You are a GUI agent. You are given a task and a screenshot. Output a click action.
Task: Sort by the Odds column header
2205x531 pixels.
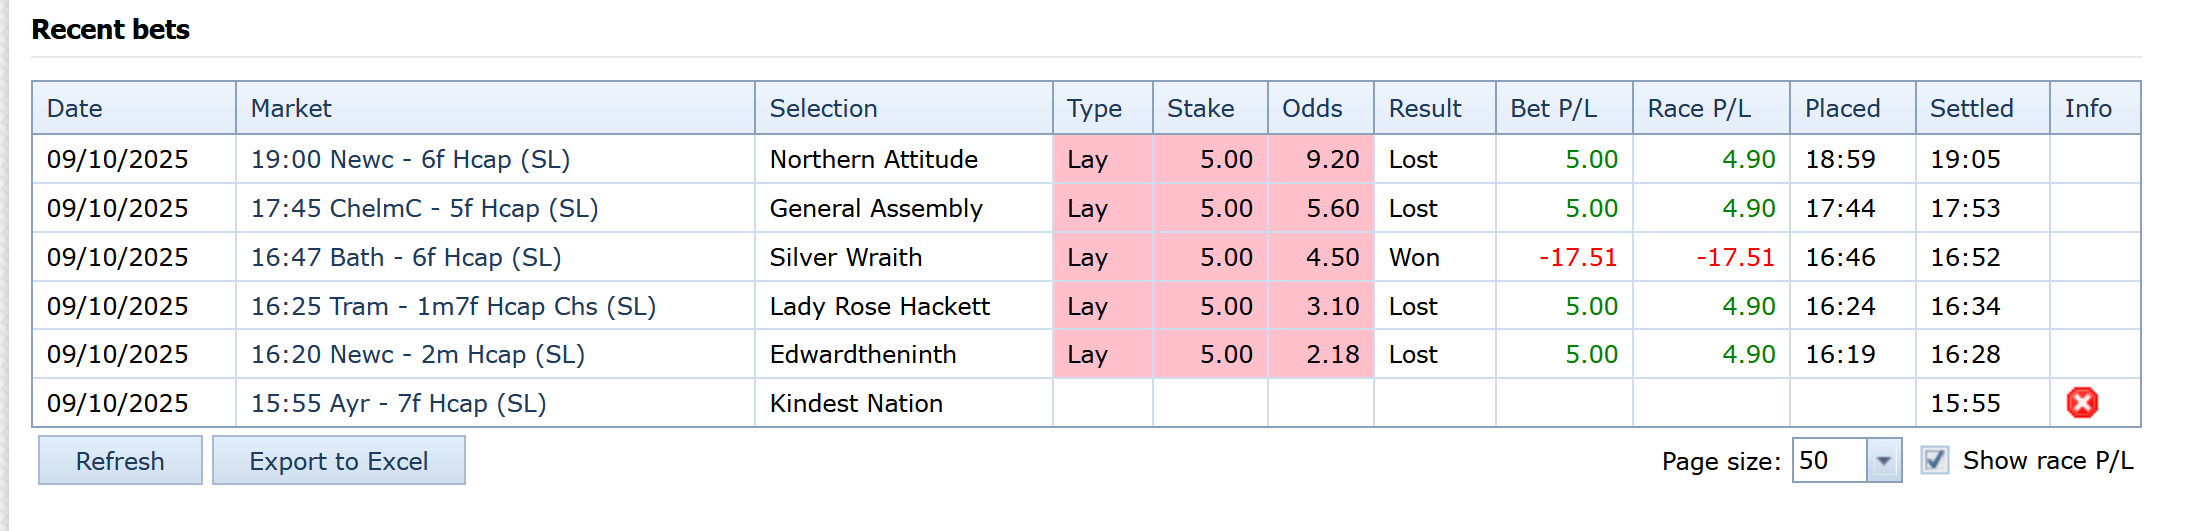coord(1312,108)
